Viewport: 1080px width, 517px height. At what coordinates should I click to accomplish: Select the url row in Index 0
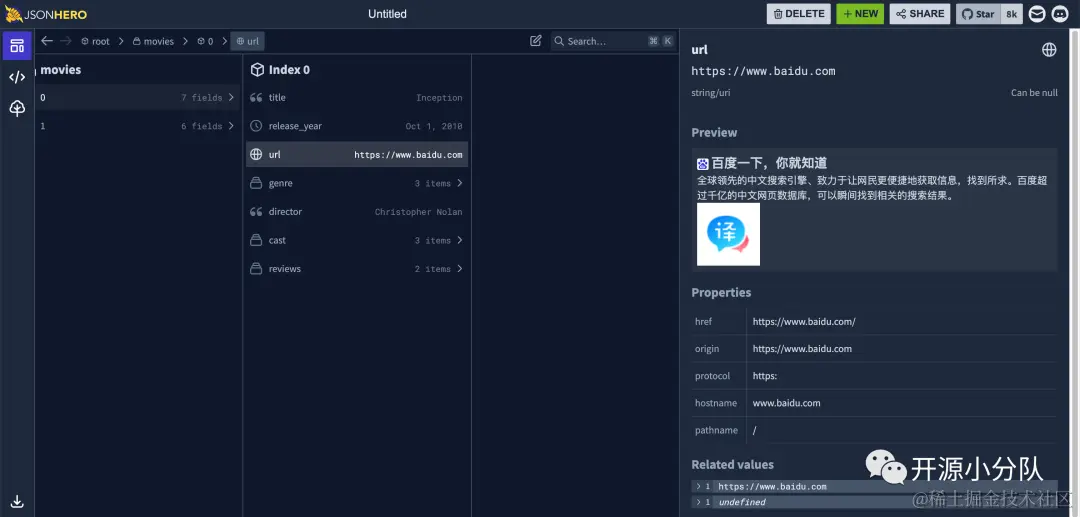tap(357, 155)
